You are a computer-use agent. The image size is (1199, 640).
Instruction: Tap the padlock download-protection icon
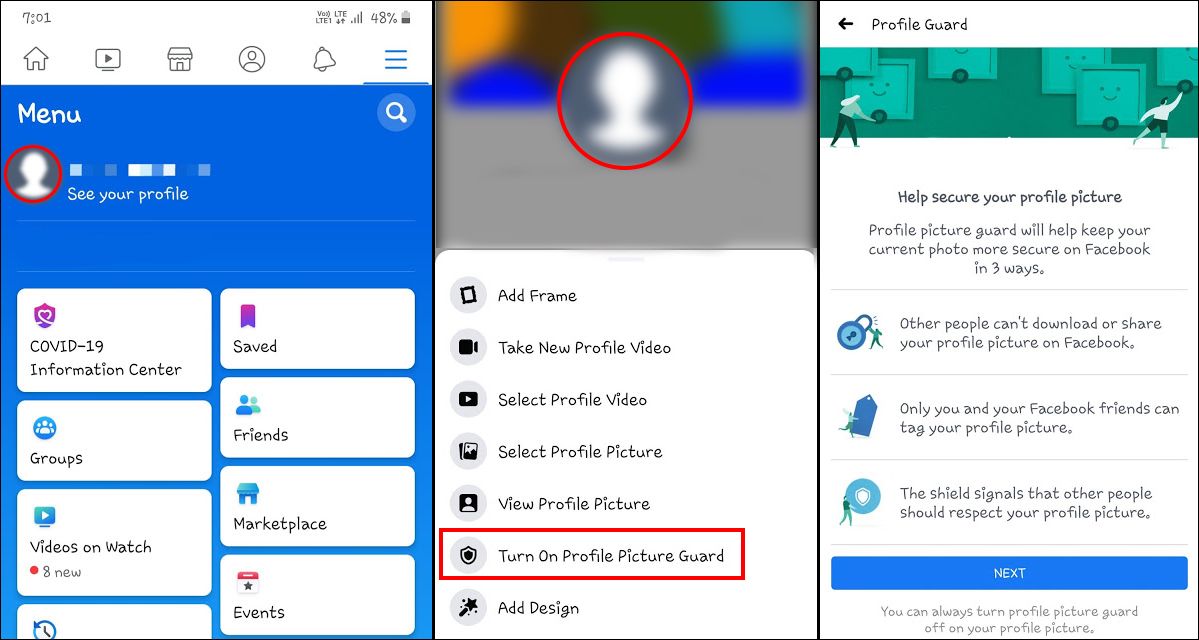tap(859, 333)
